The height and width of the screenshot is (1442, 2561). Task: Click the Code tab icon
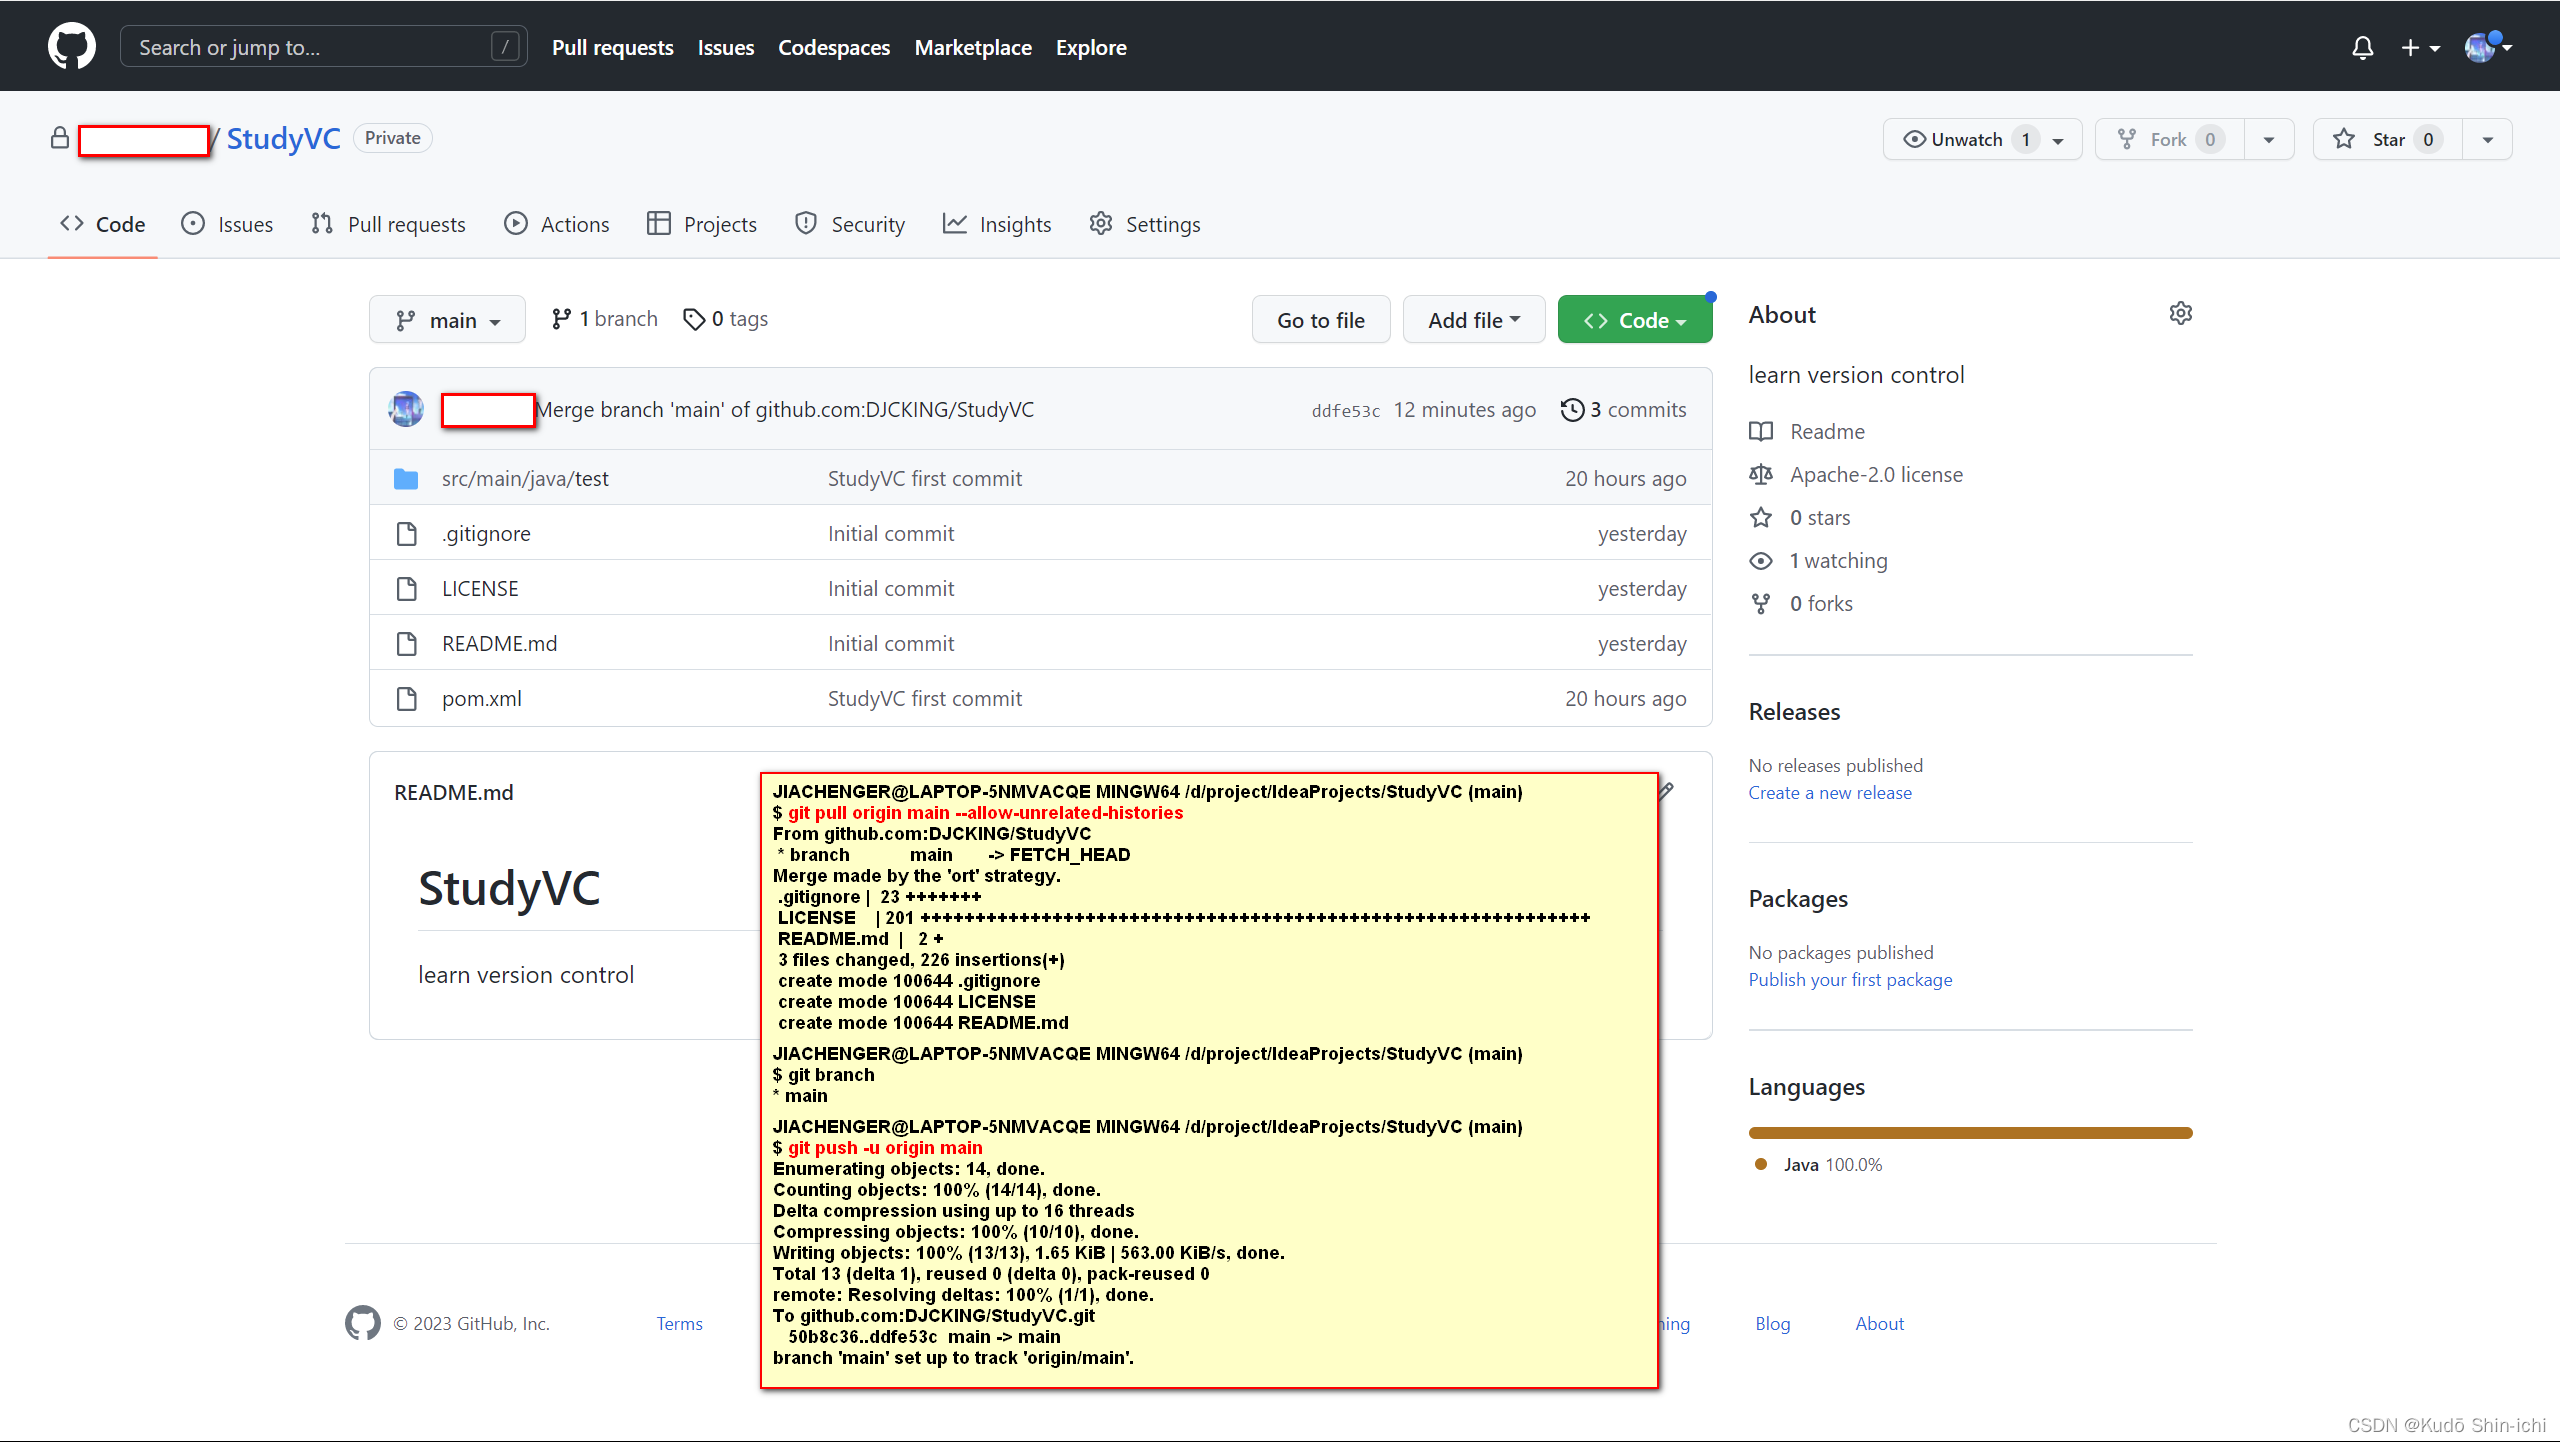pos(74,223)
